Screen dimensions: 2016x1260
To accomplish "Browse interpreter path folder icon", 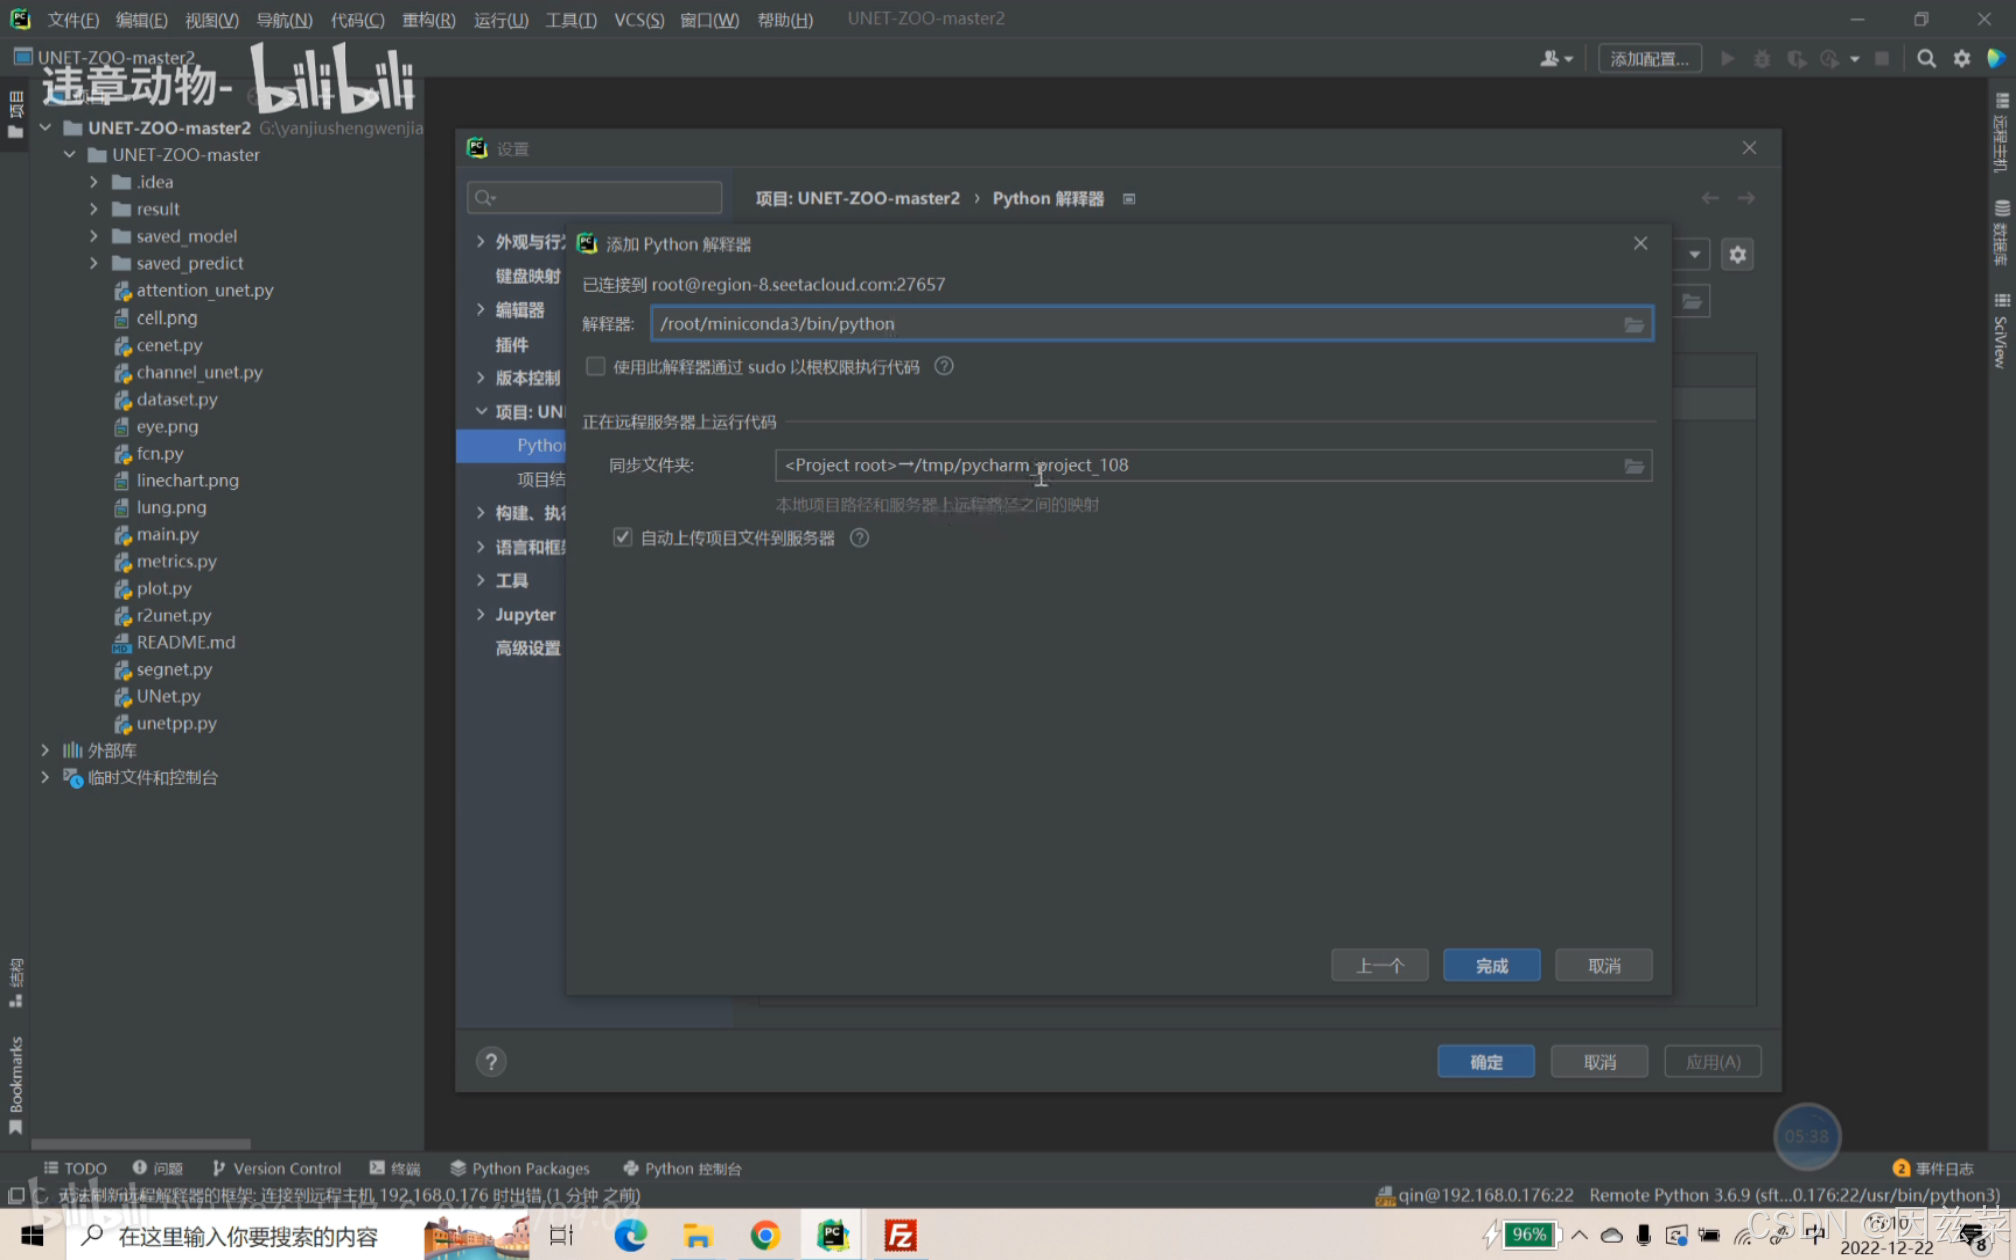I will pyautogui.click(x=1633, y=324).
